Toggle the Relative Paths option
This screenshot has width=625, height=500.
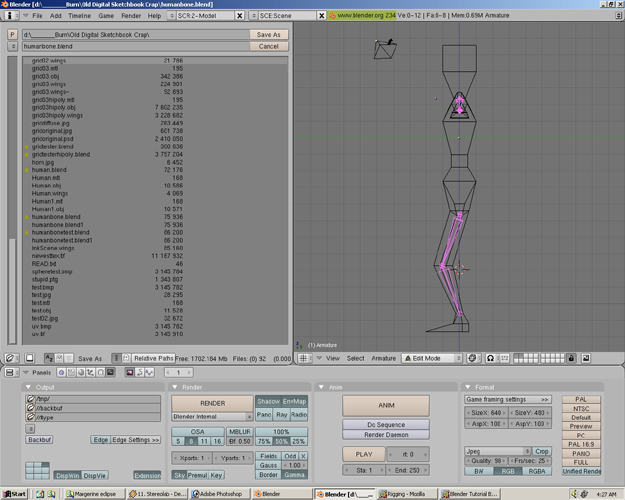click(x=153, y=358)
